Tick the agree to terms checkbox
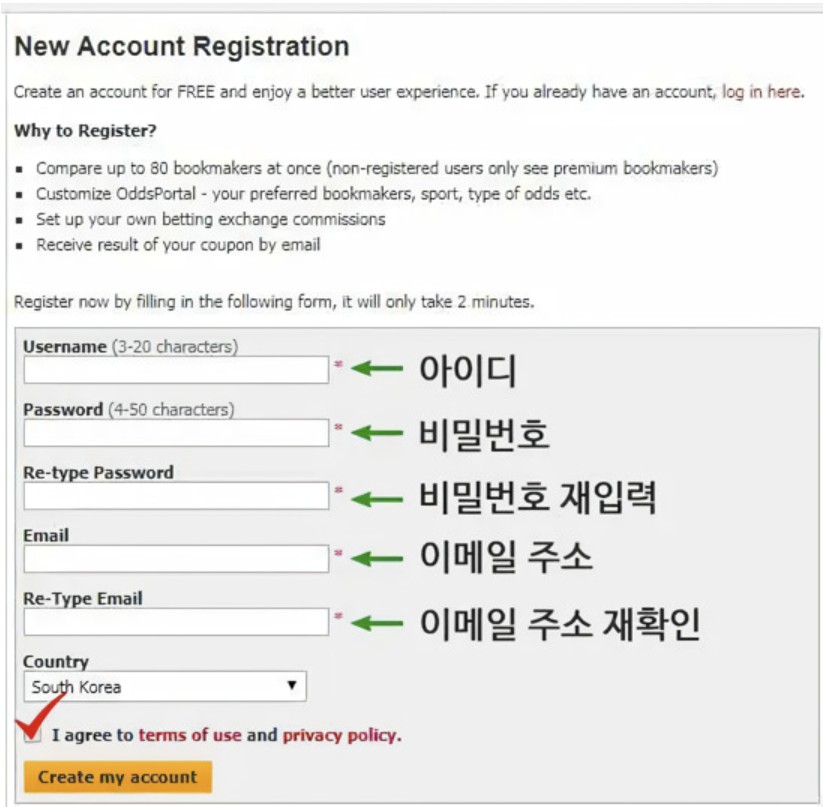The image size is (823, 807). click(33, 735)
